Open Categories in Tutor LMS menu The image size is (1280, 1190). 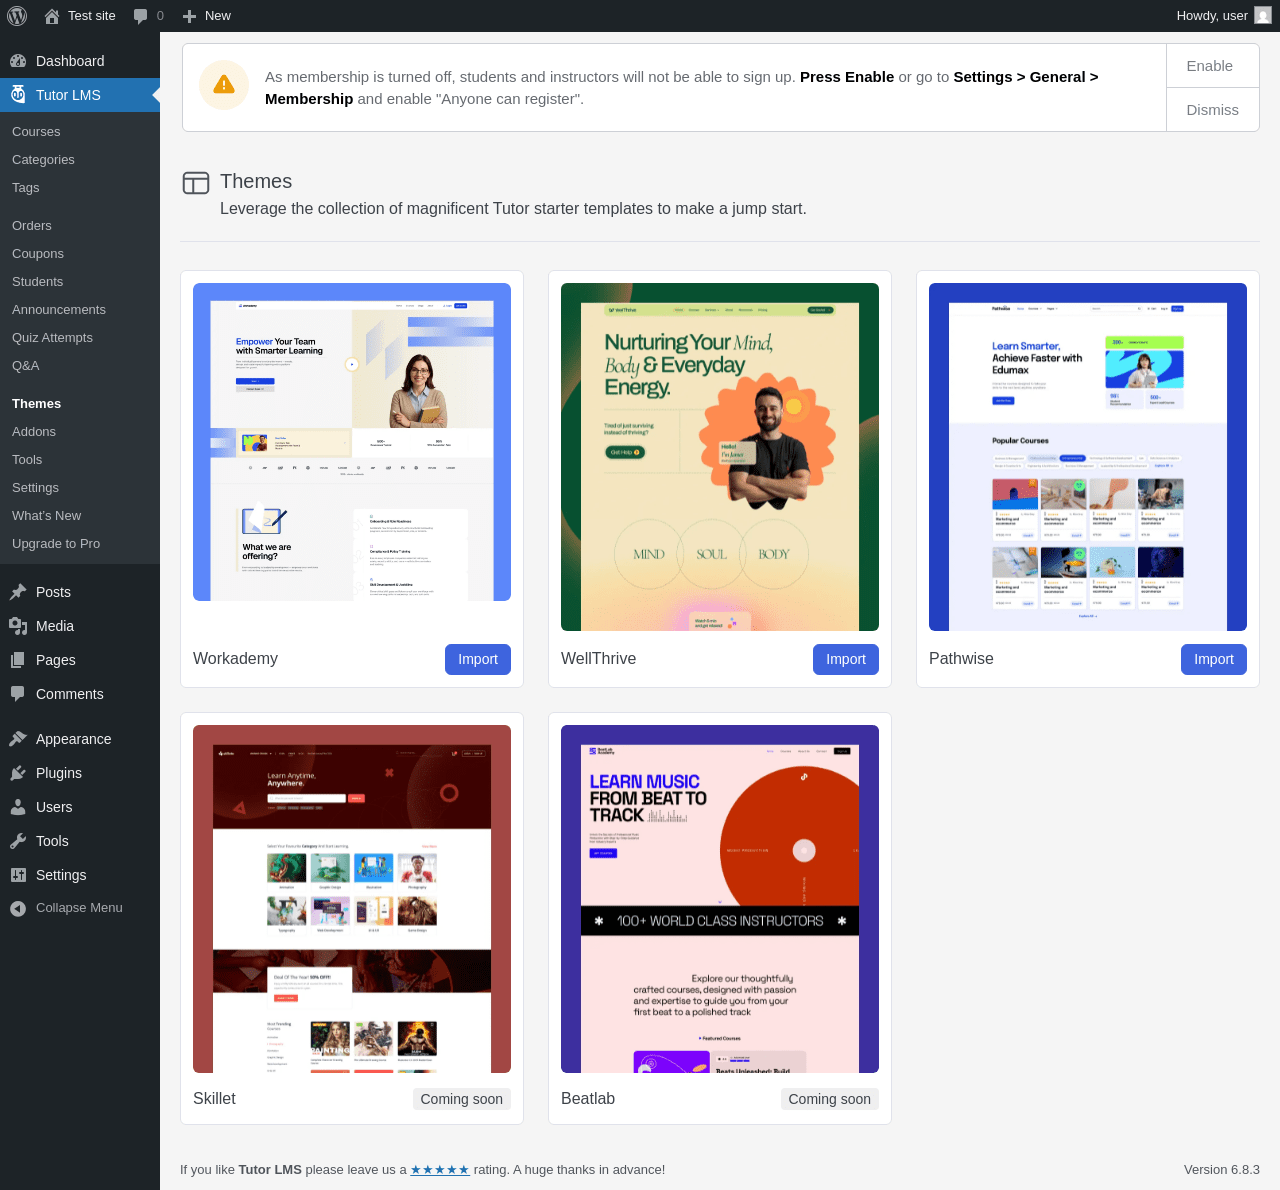(x=43, y=160)
